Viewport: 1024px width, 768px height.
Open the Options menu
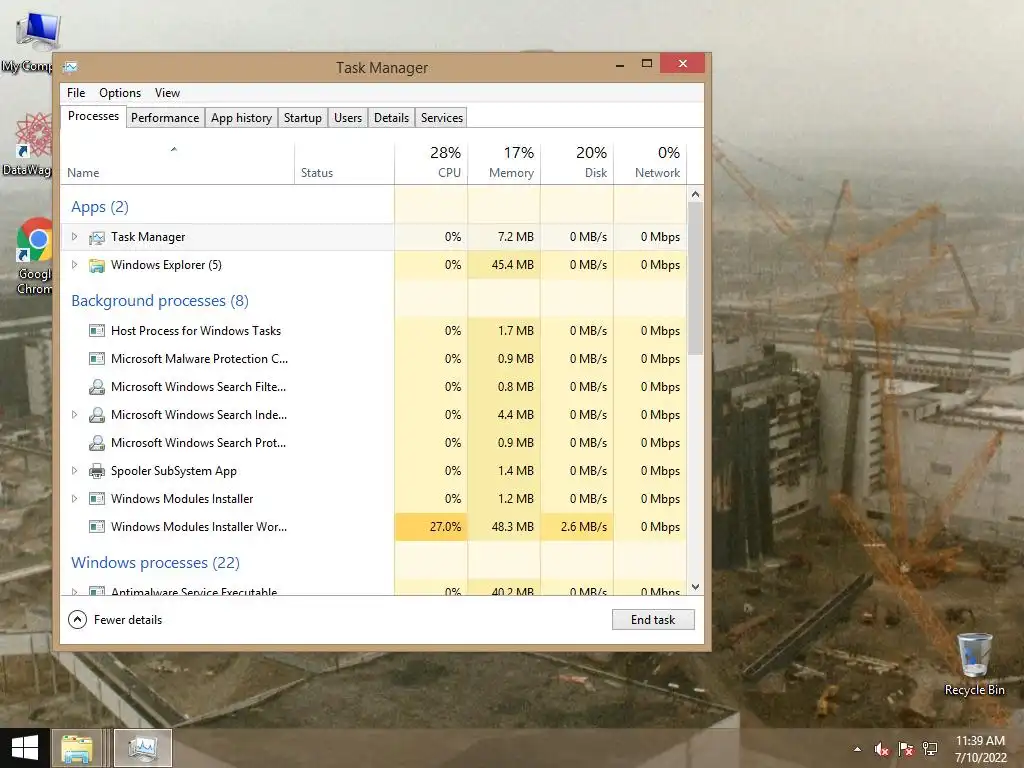click(120, 93)
